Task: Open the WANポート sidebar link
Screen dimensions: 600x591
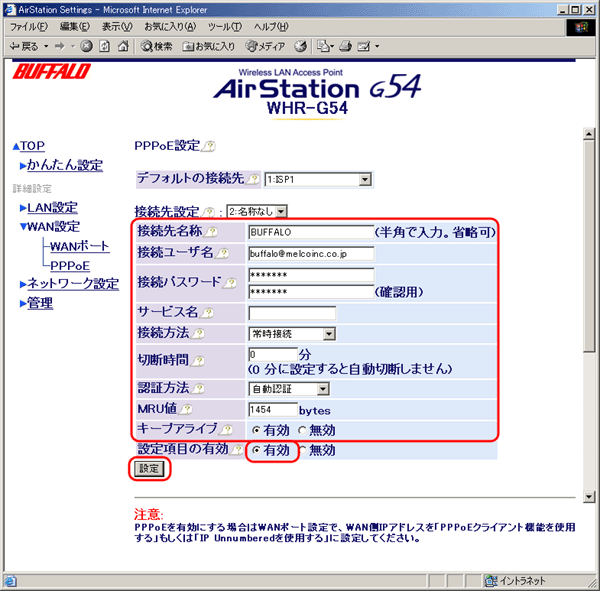Action: [80, 247]
